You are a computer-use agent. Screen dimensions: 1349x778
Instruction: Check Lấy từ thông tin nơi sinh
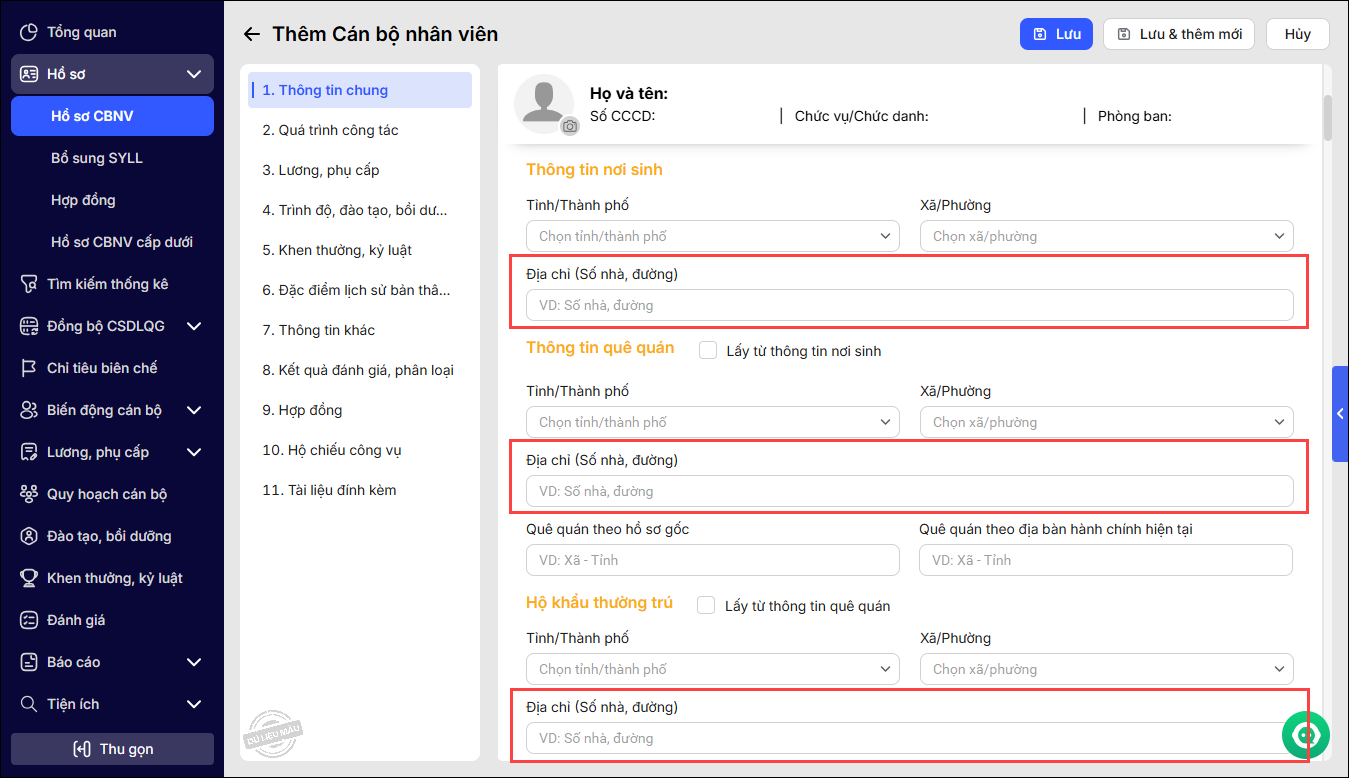(x=708, y=350)
